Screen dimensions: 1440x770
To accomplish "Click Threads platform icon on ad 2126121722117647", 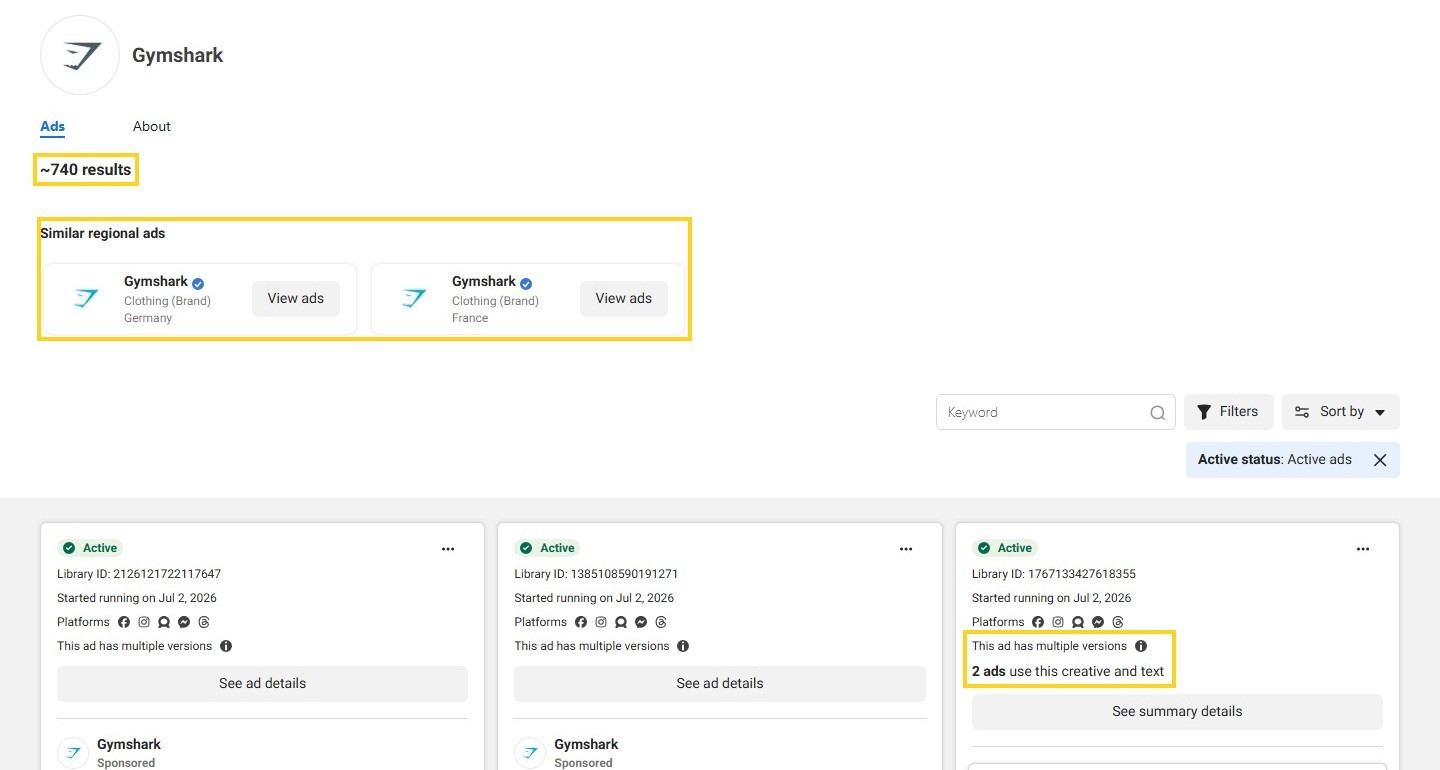I will pos(204,622).
